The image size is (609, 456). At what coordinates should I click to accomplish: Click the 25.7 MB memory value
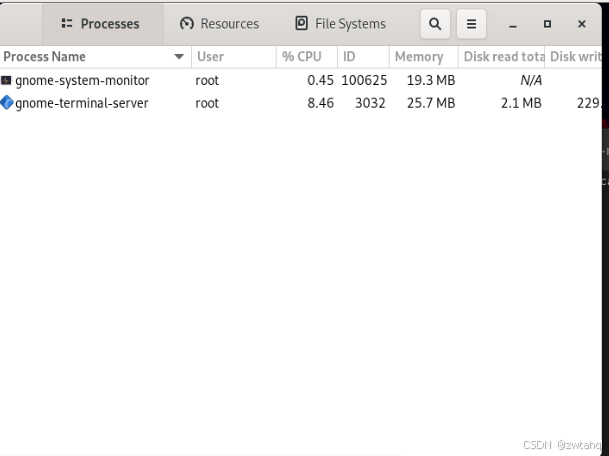431,103
